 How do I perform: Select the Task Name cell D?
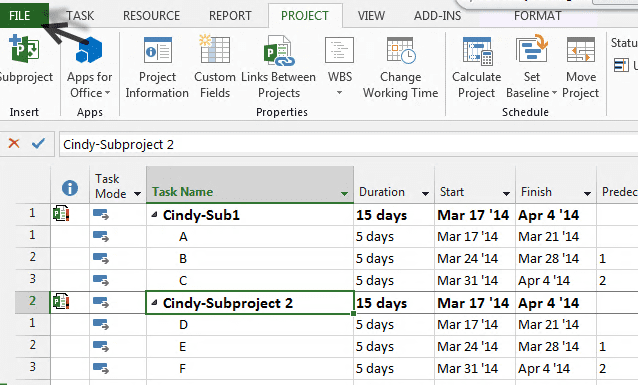(250, 324)
